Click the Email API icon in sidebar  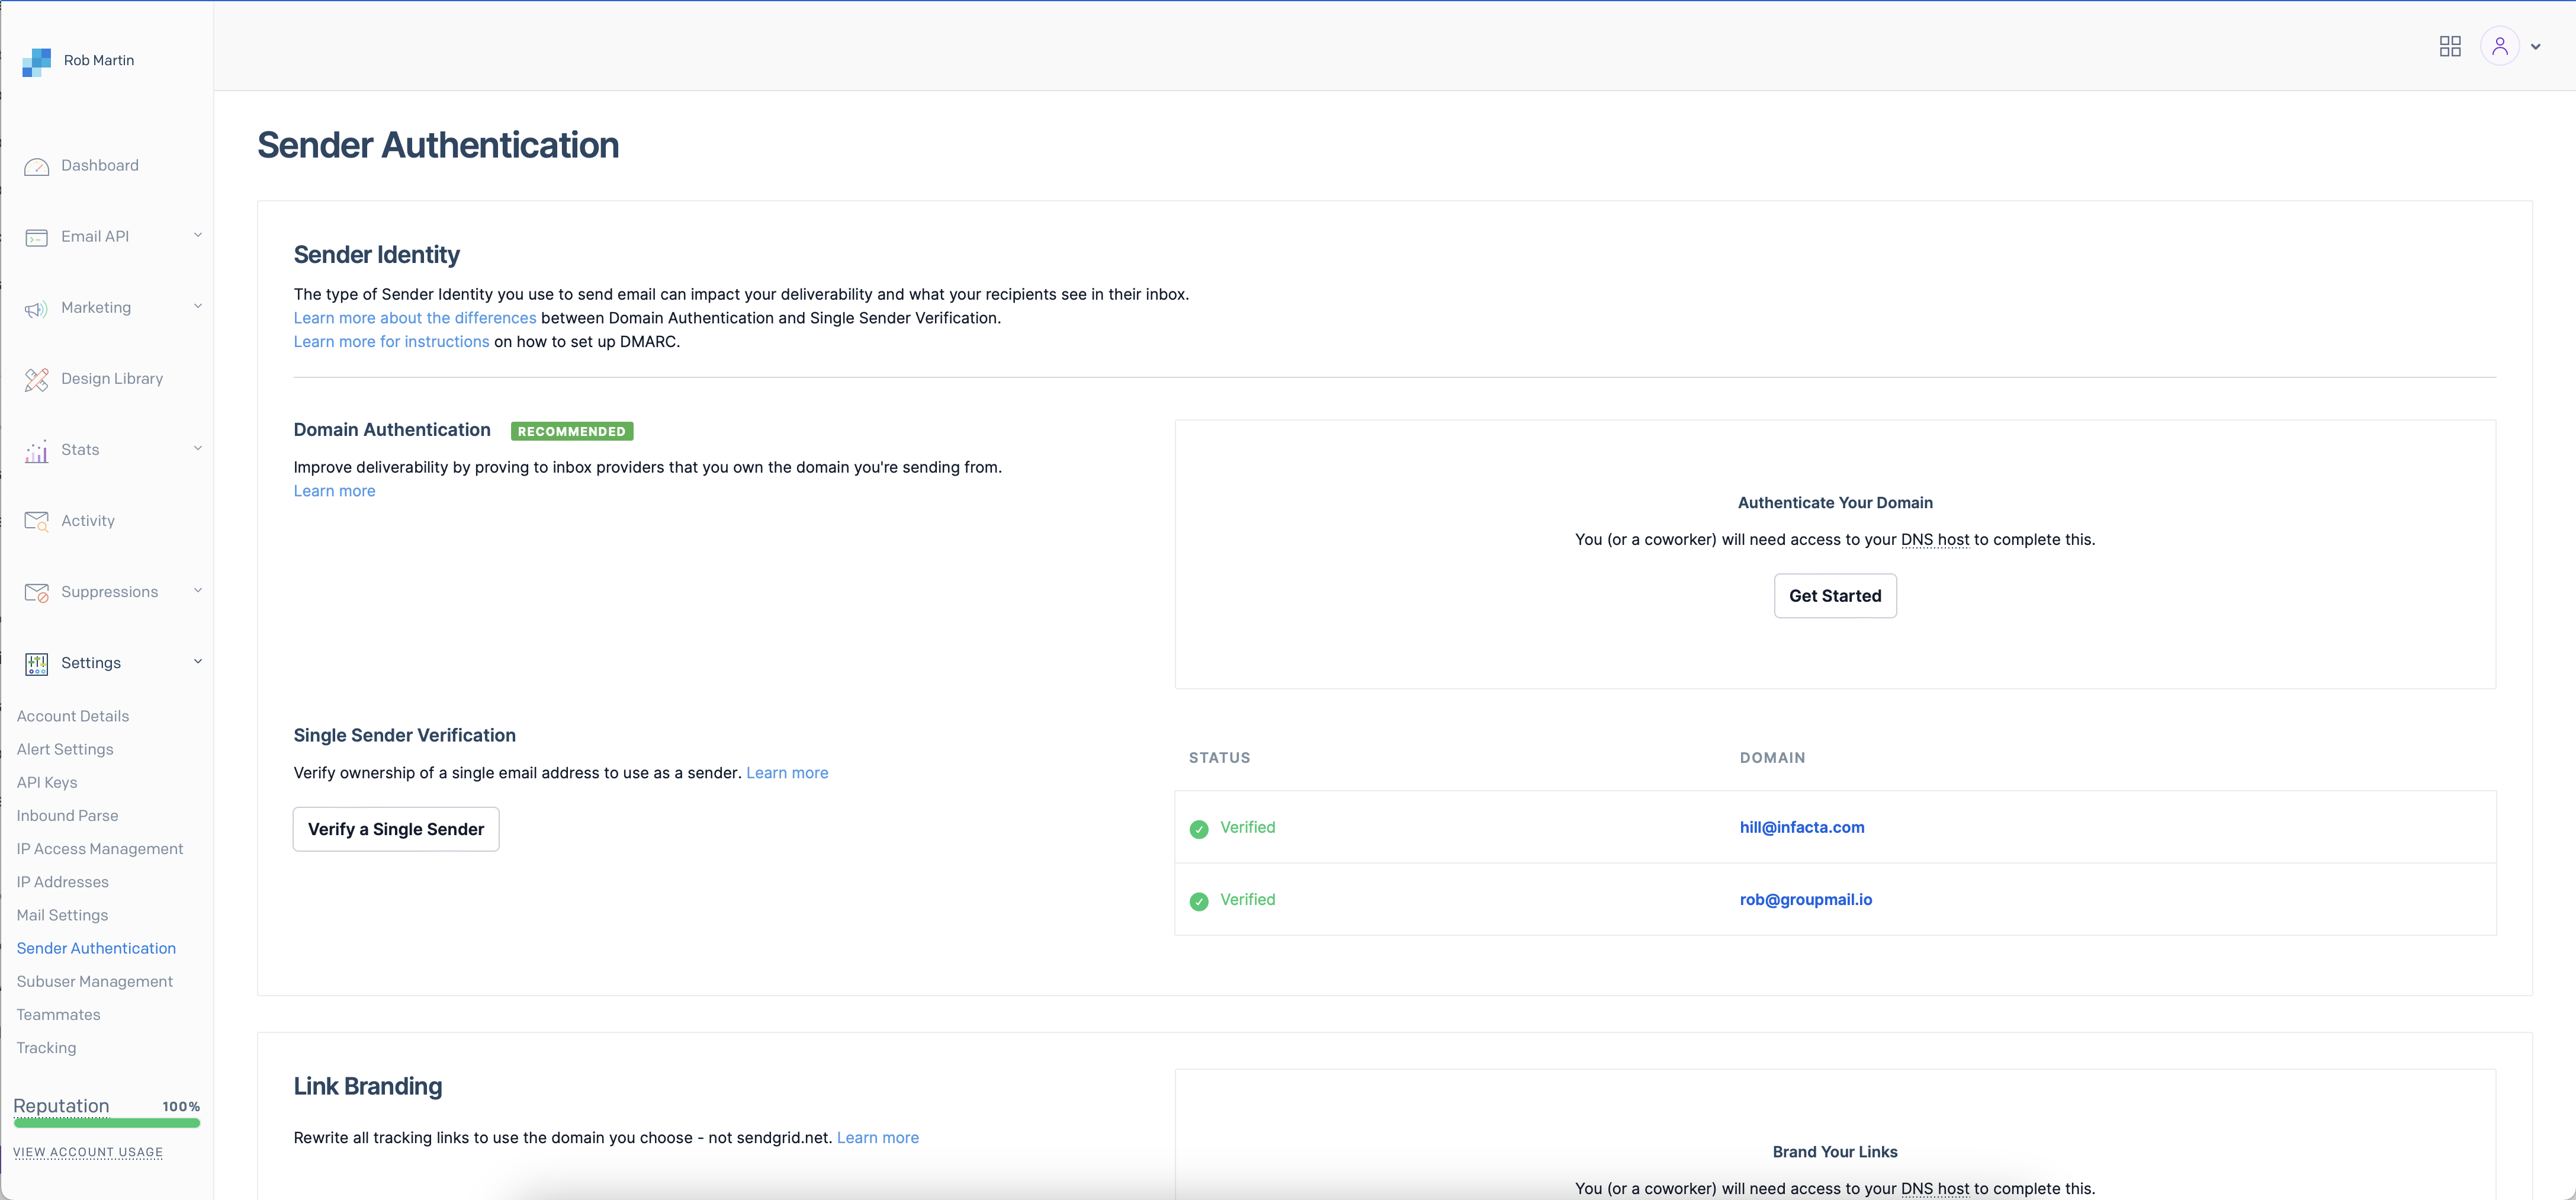click(x=36, y=237)
